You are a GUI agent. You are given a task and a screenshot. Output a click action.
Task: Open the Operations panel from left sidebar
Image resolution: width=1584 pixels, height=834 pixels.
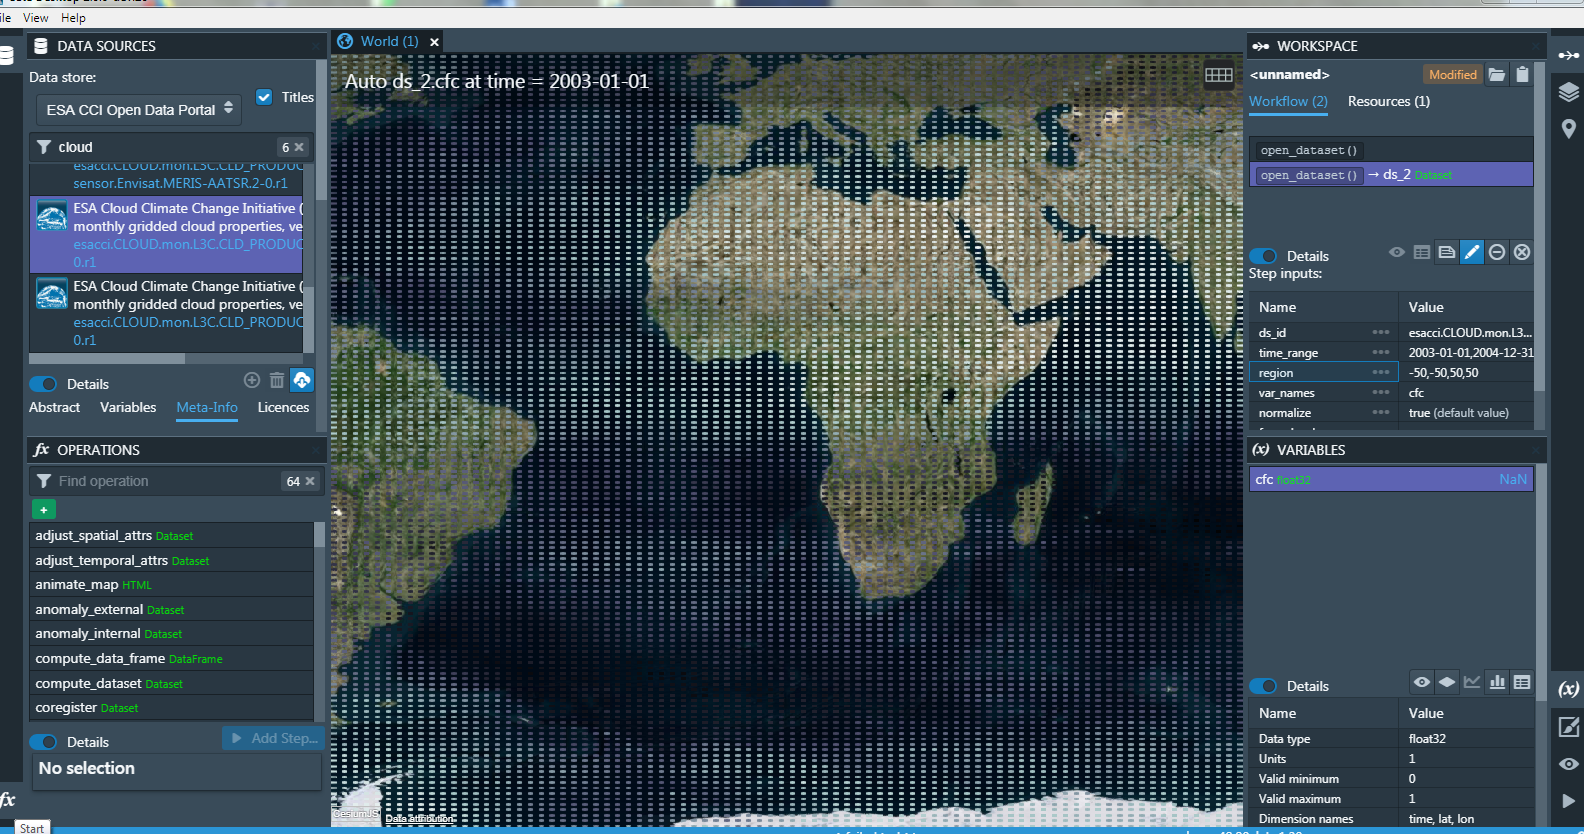pos(7,799)
